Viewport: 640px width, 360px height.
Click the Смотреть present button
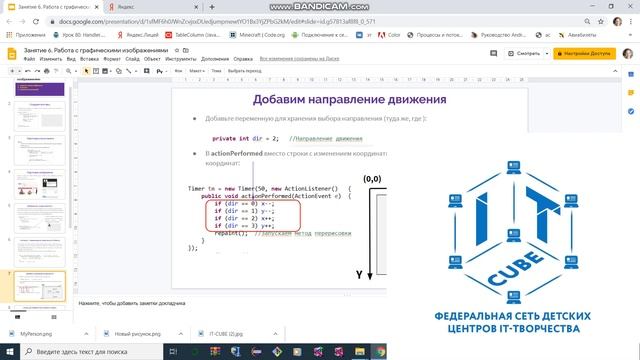tap(524, 53)
